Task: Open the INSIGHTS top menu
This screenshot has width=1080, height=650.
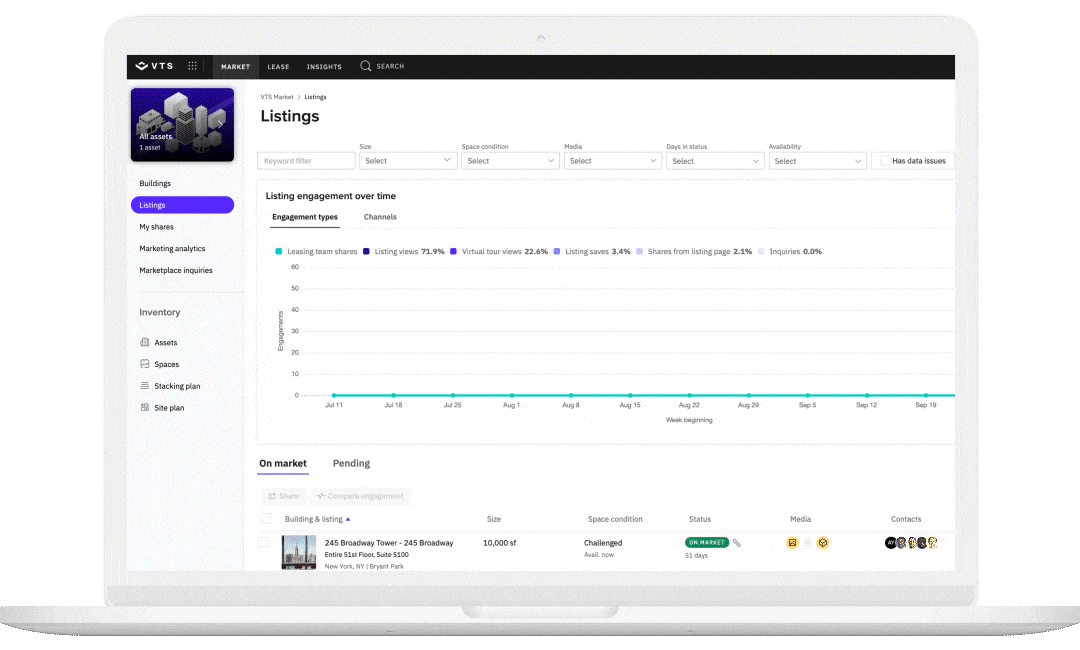Action: pyautogui.click(x=324, y=67)
